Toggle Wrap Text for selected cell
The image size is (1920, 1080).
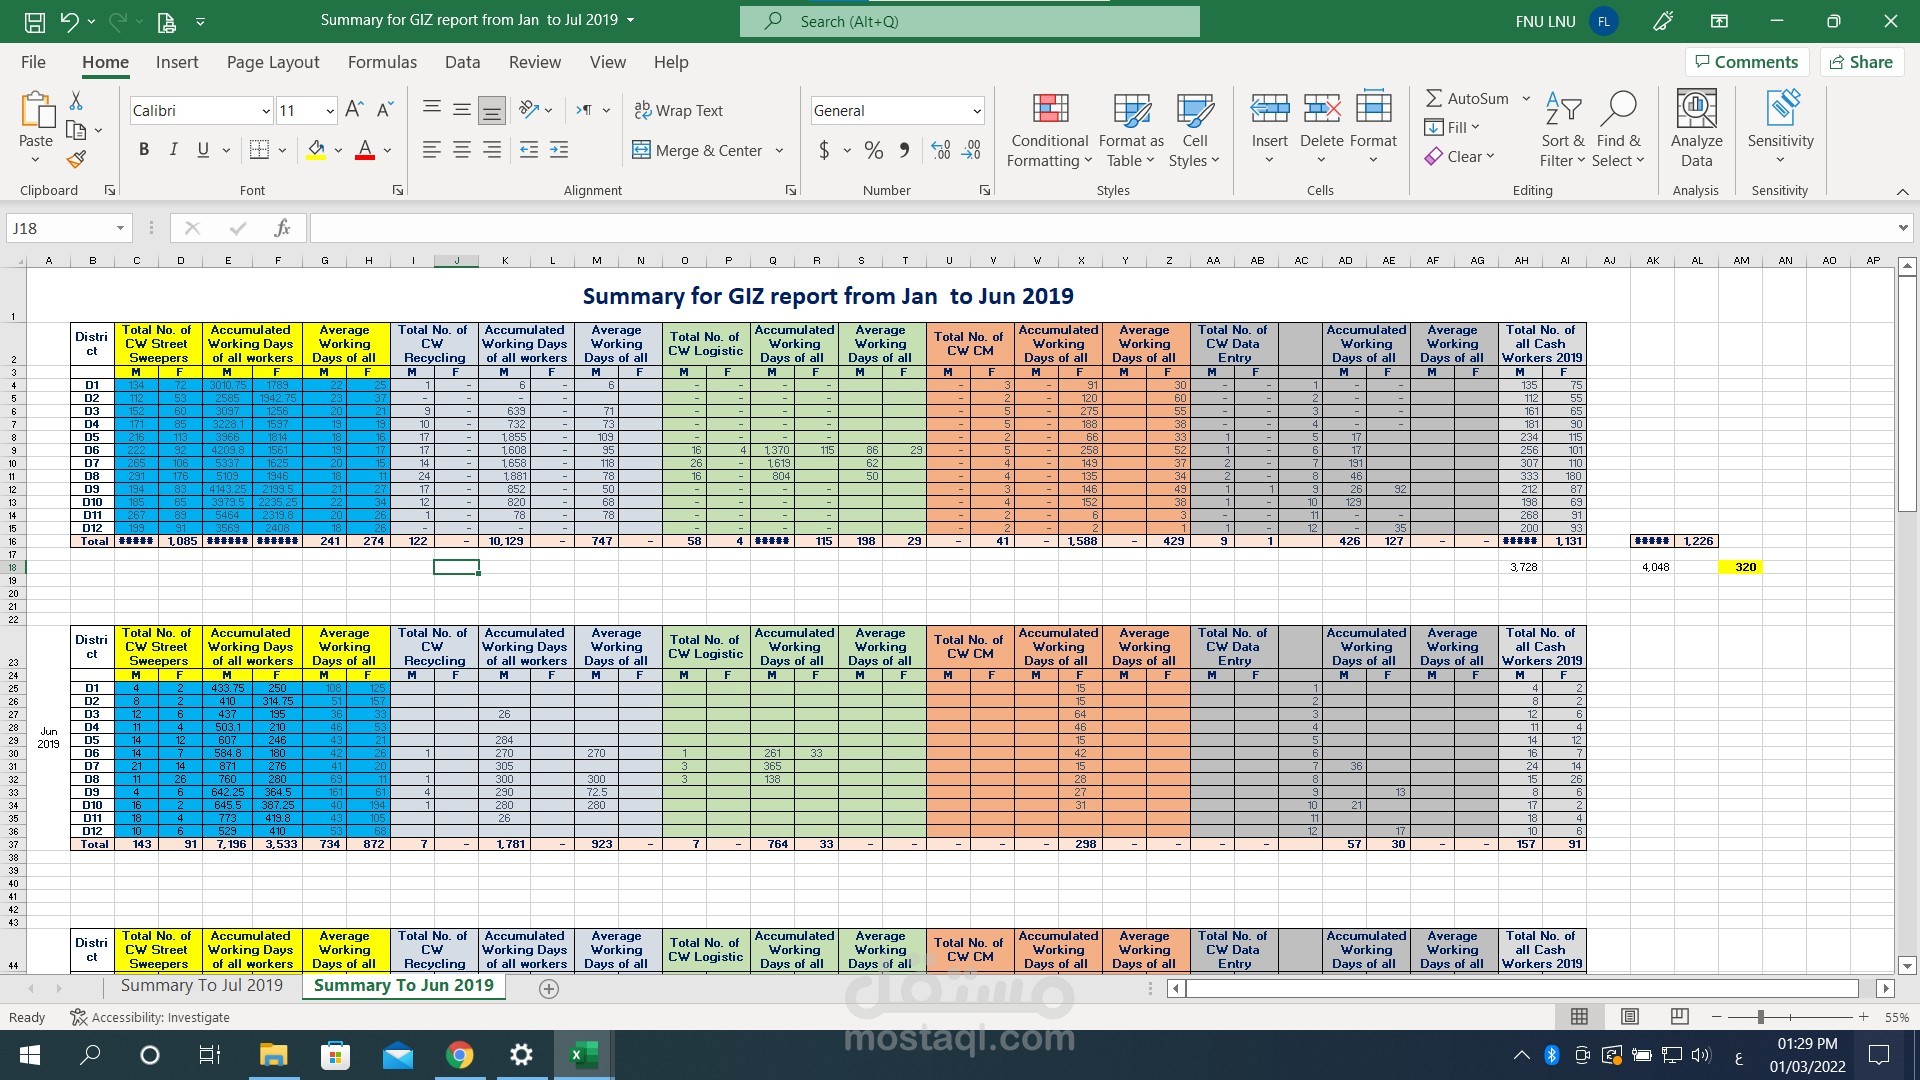click(678, 110)
